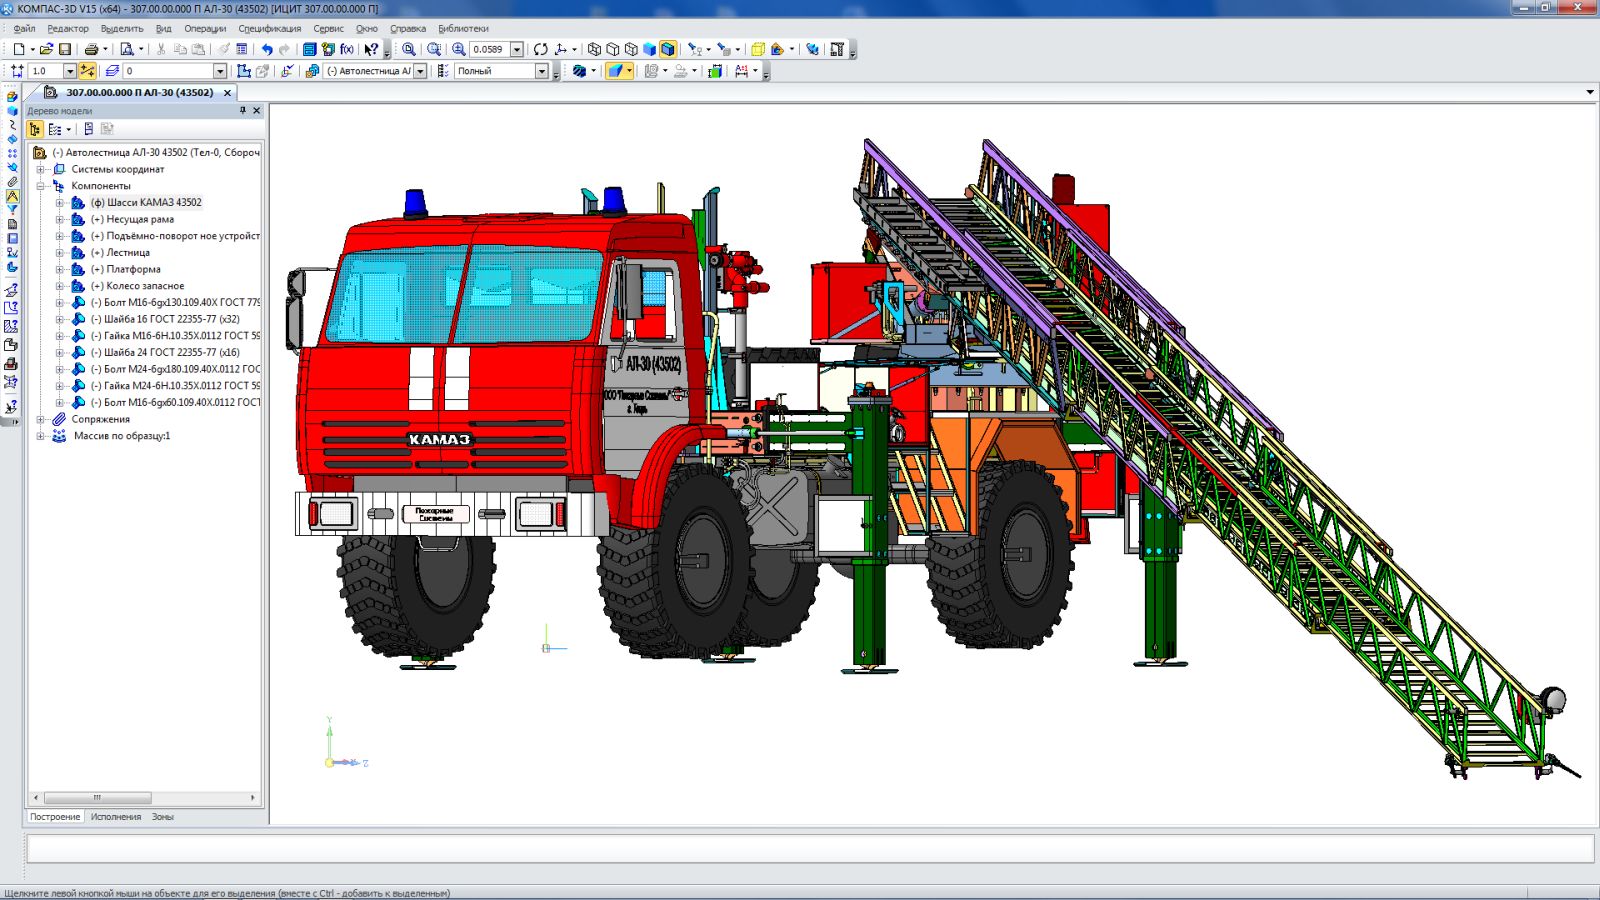Open the variables f(x) tool
This screenshot has width=1600, height=900.
tap(347, 49)
